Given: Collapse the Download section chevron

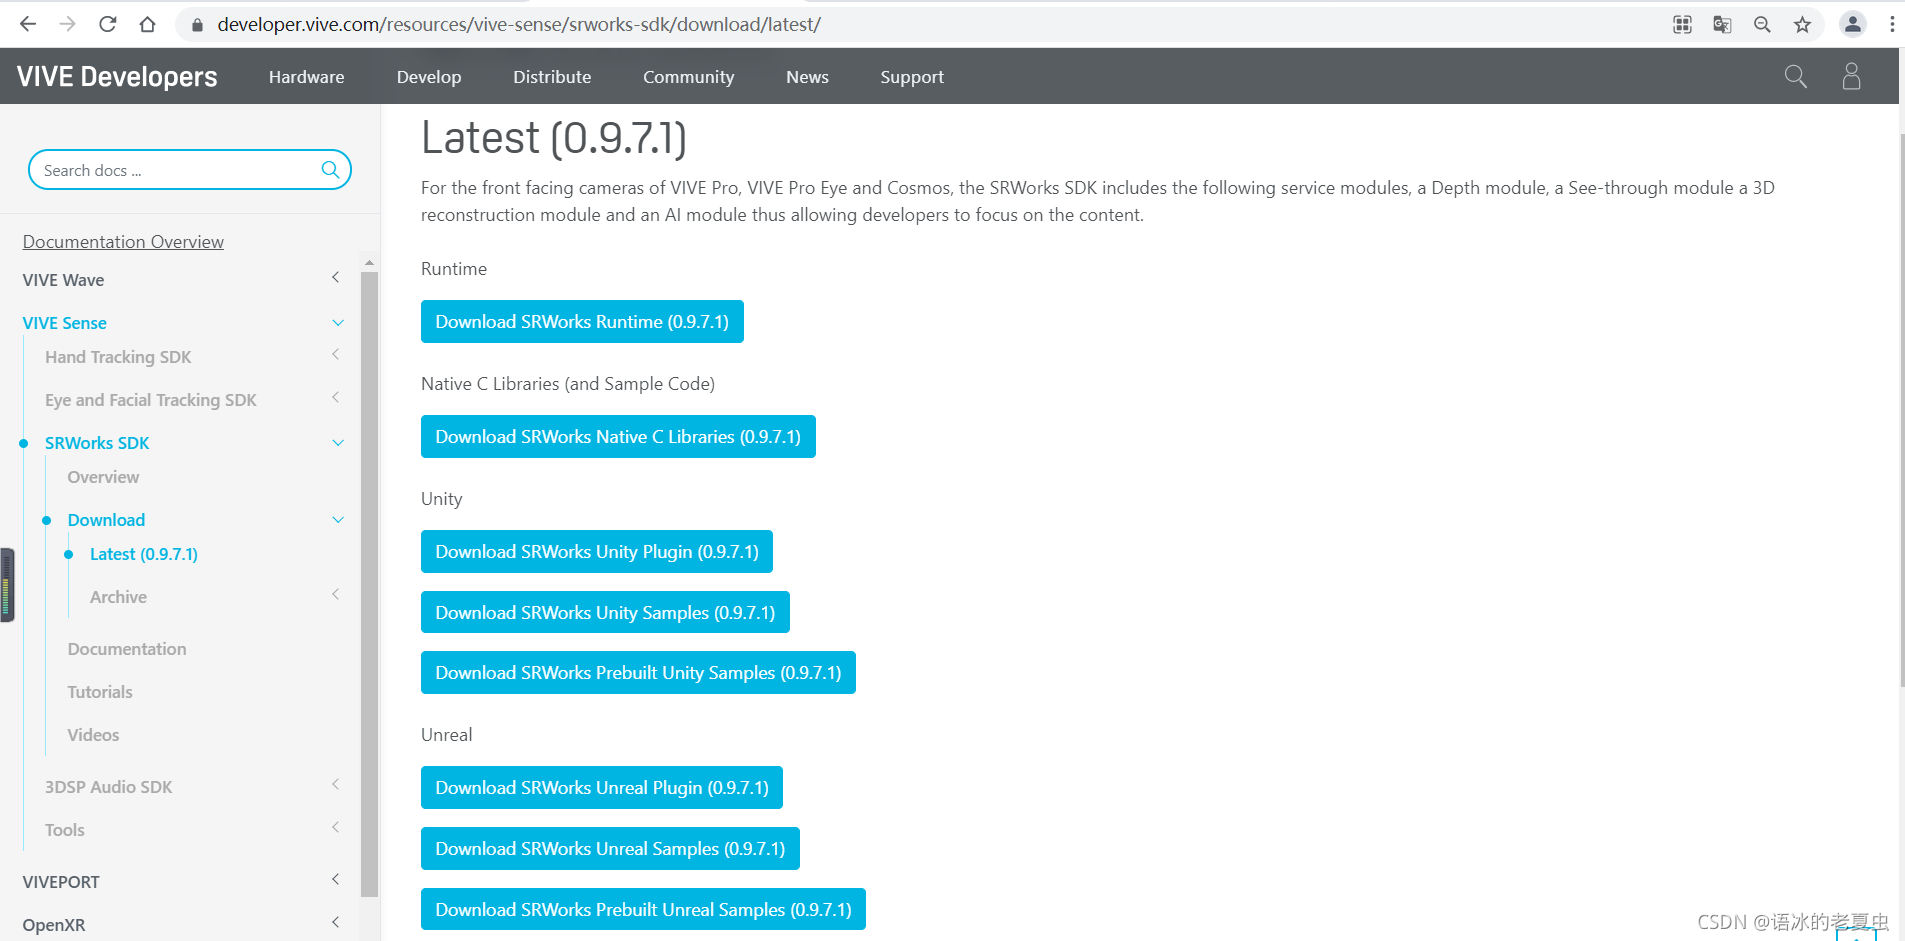Looking at the screenshot, I should [x=338, y=520].
